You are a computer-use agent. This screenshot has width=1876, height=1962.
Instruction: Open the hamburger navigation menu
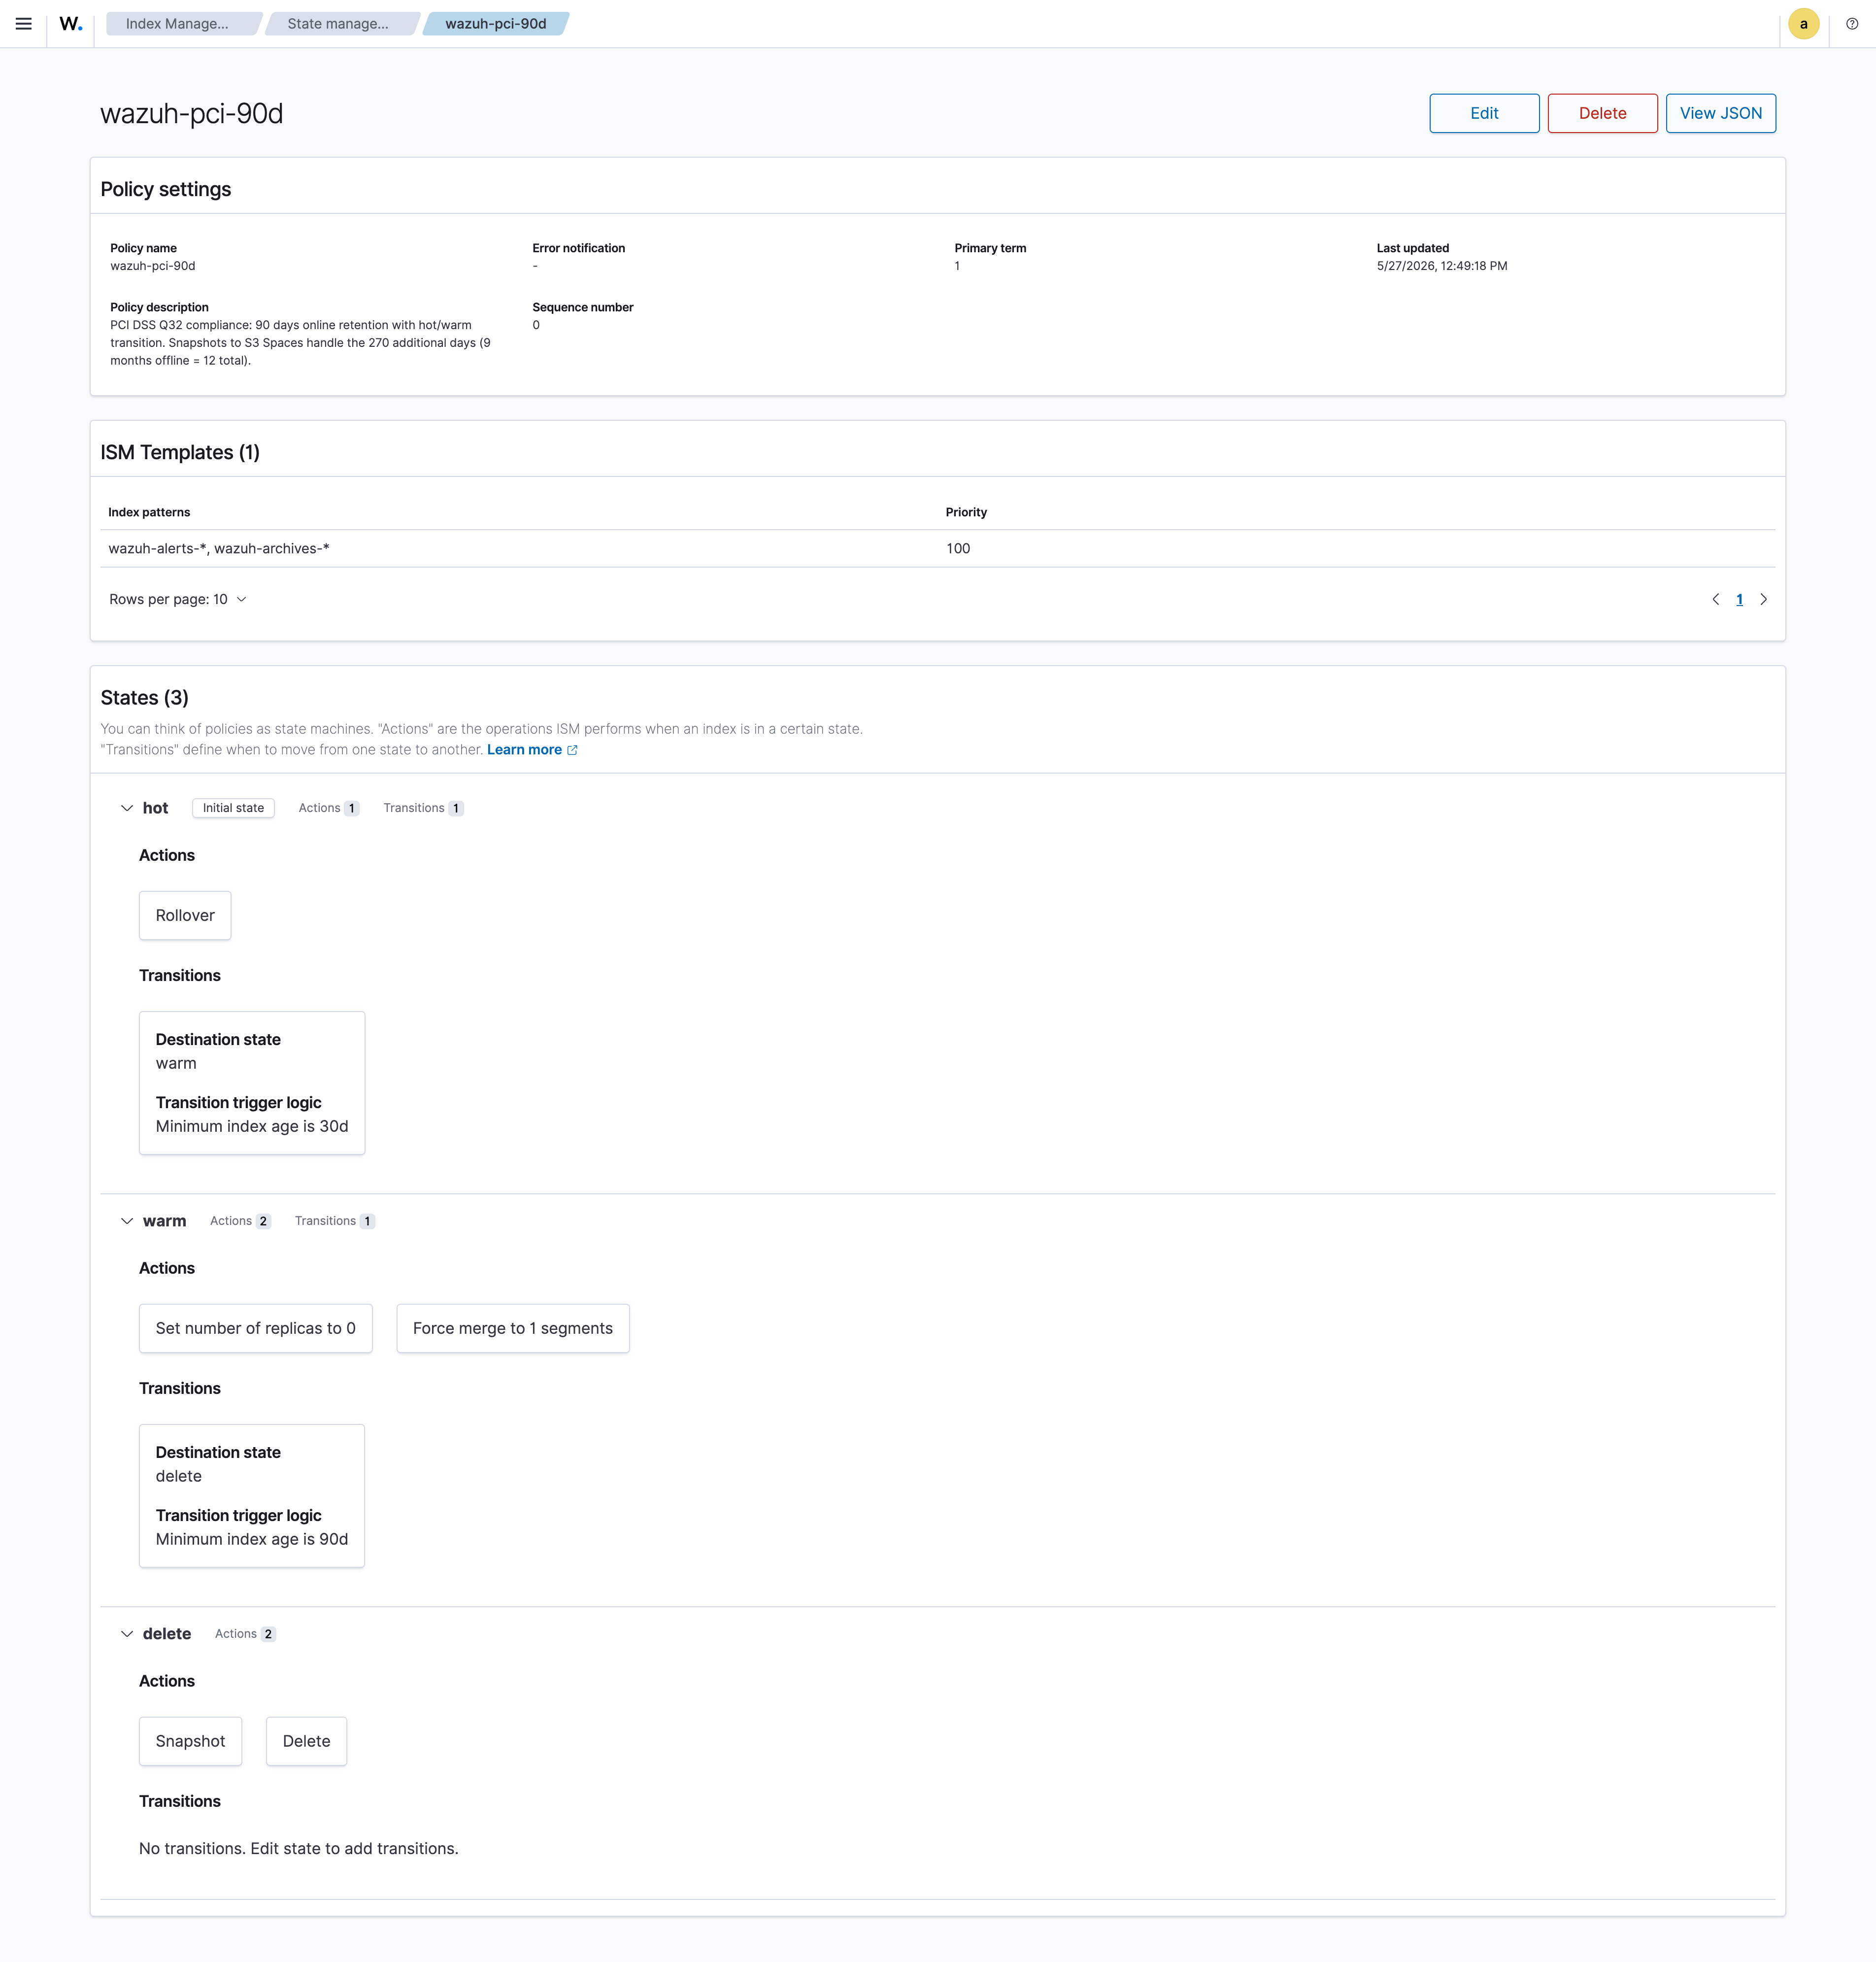[24, 24]
